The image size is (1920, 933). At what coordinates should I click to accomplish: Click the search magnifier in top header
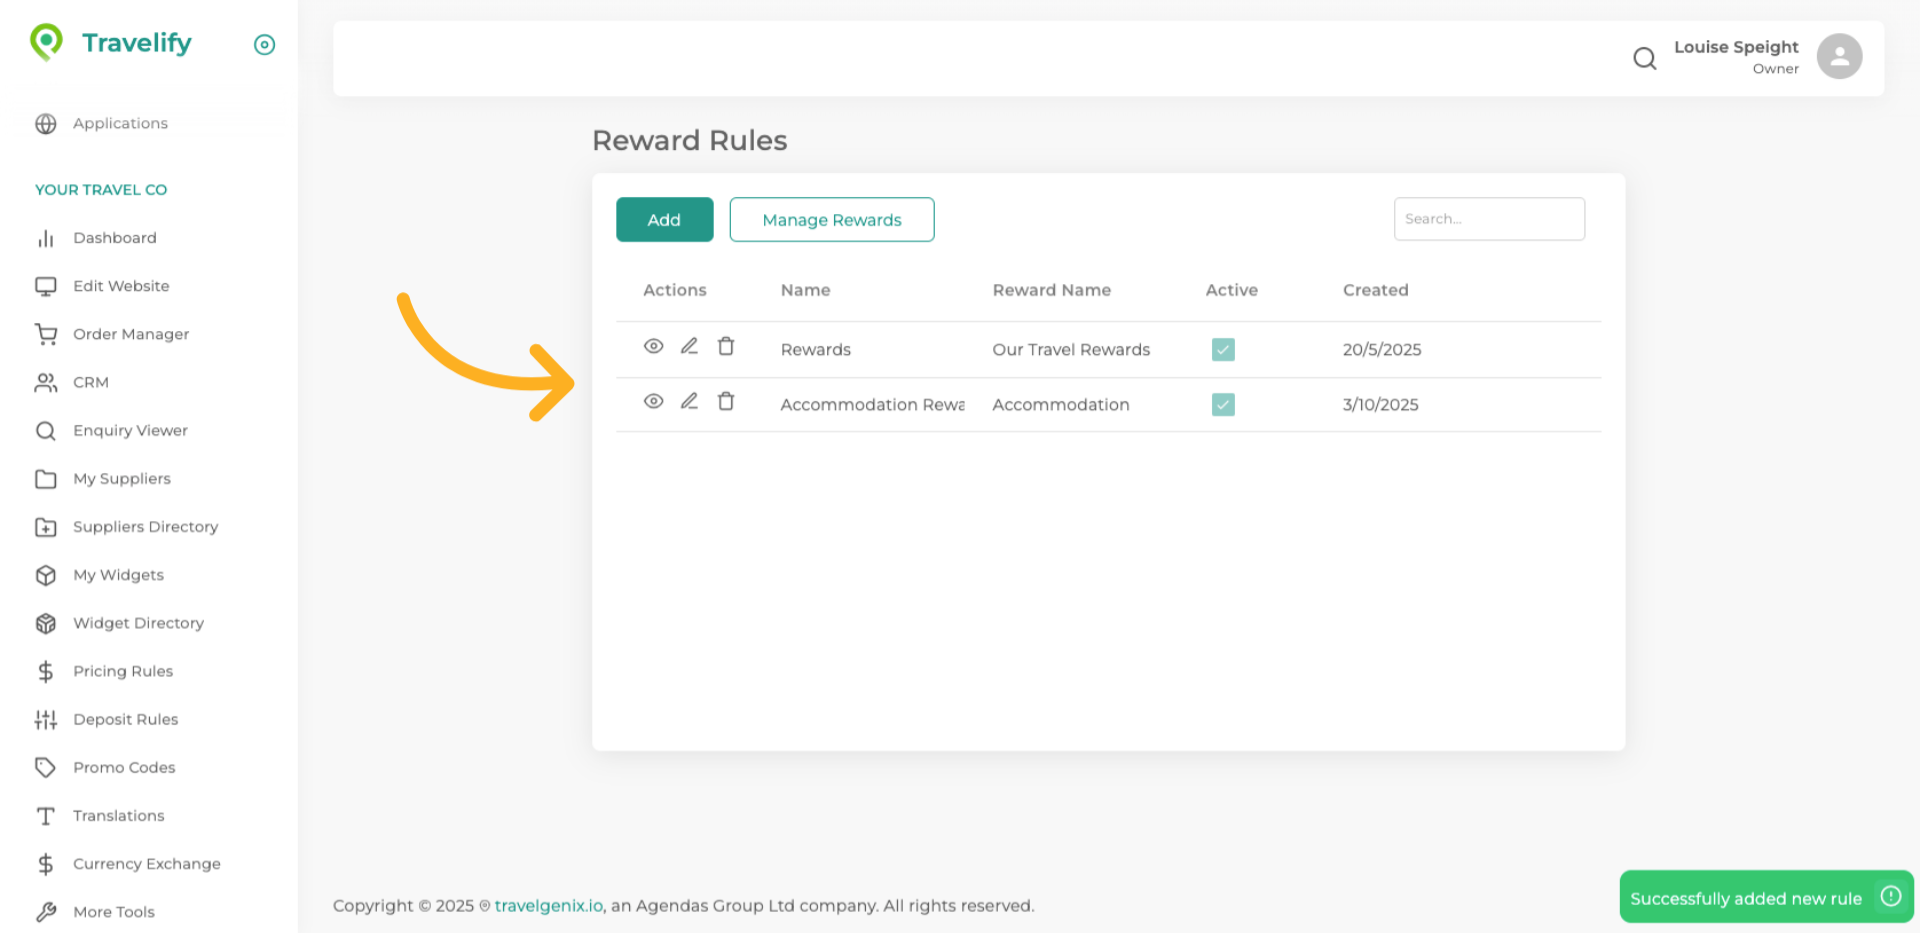(x=1644, y=58)
